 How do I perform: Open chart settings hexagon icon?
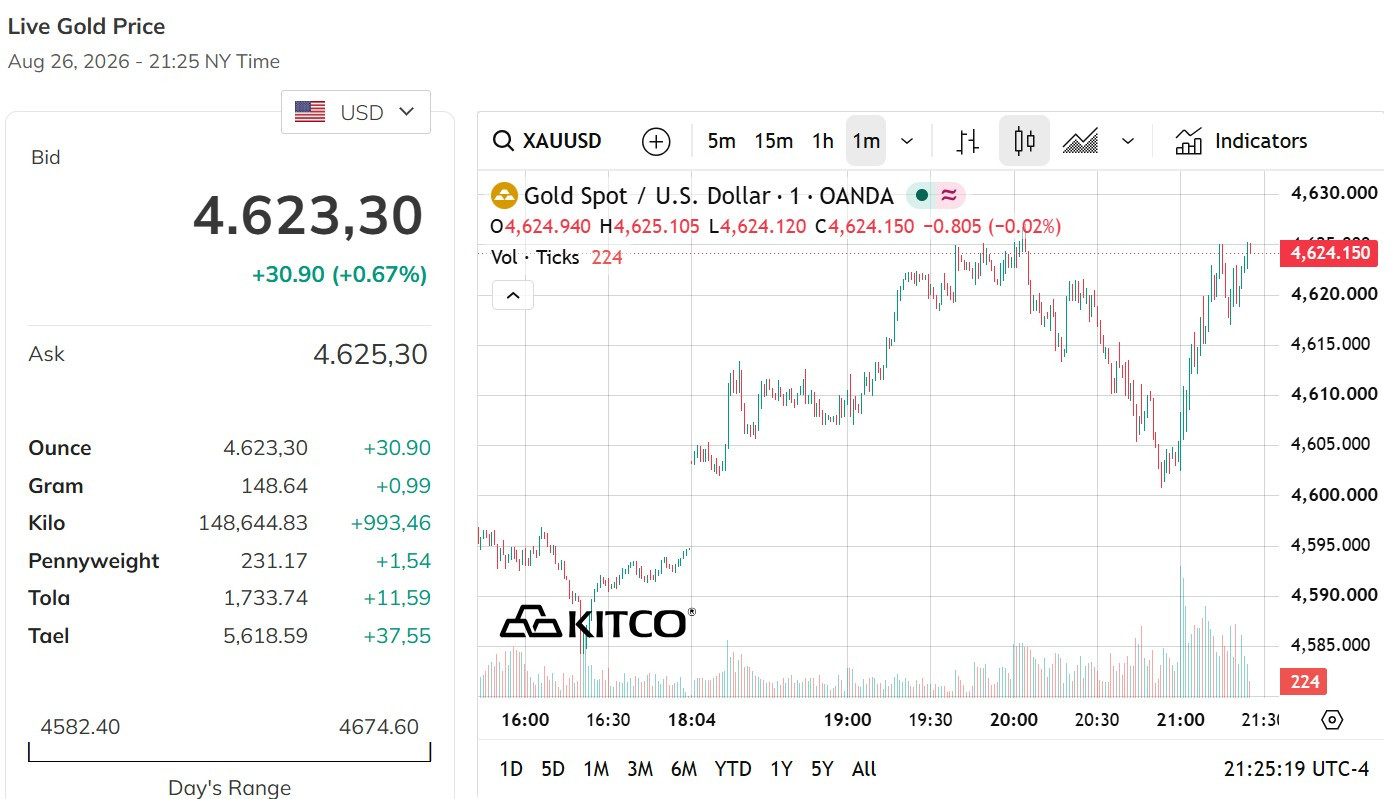[x=1331, y=720]
